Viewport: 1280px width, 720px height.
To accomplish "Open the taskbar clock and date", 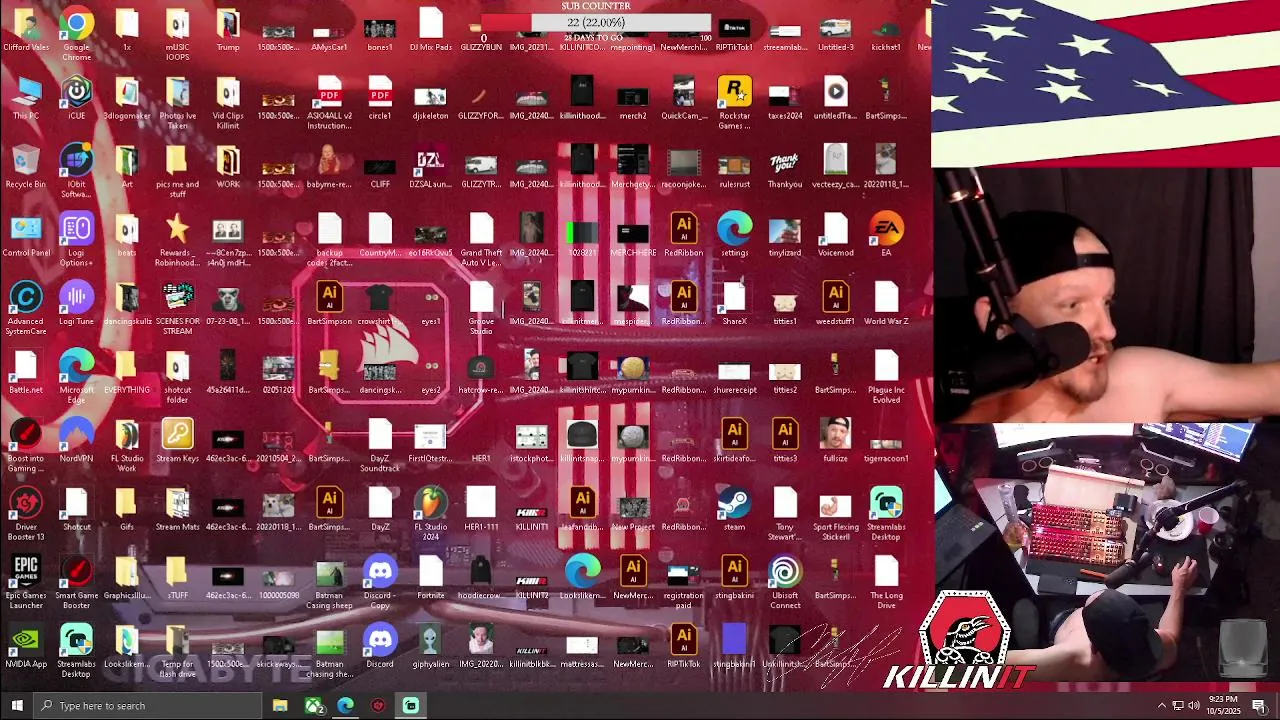I will (1223, 706).
